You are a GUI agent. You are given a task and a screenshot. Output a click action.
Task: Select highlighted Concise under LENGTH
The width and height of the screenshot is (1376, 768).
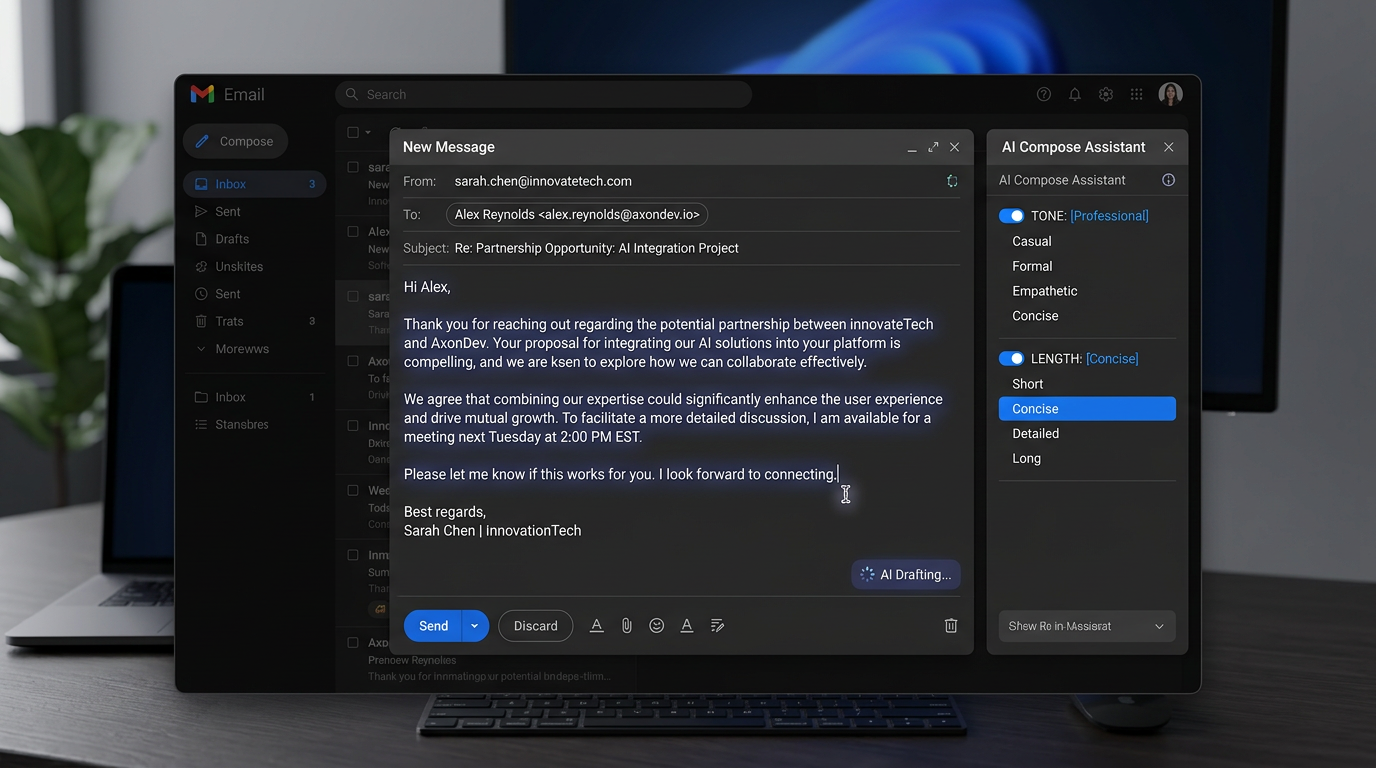point(1087,409)
